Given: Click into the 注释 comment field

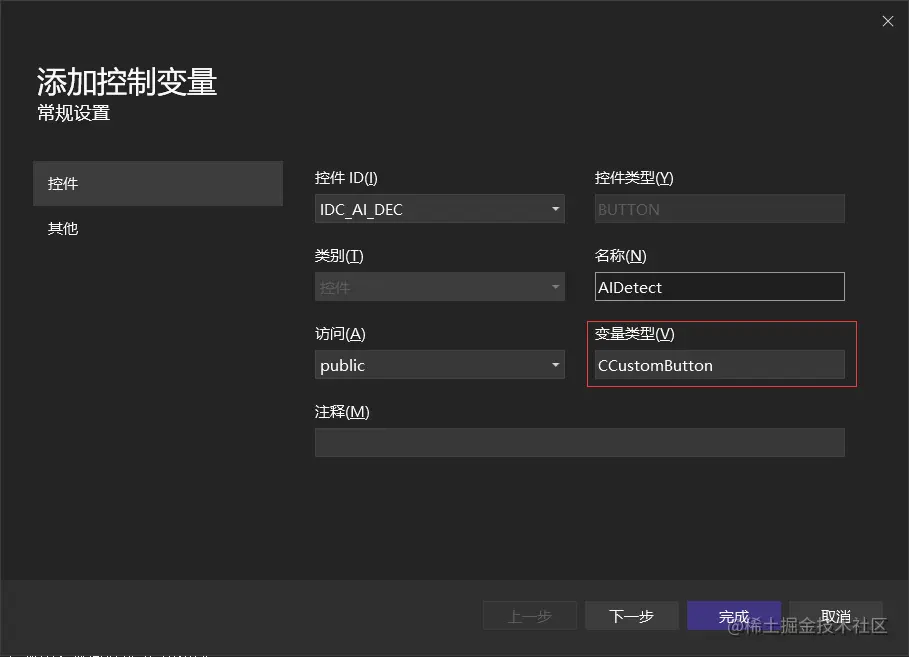Looking at the screenshot, I should pos(580,443).
